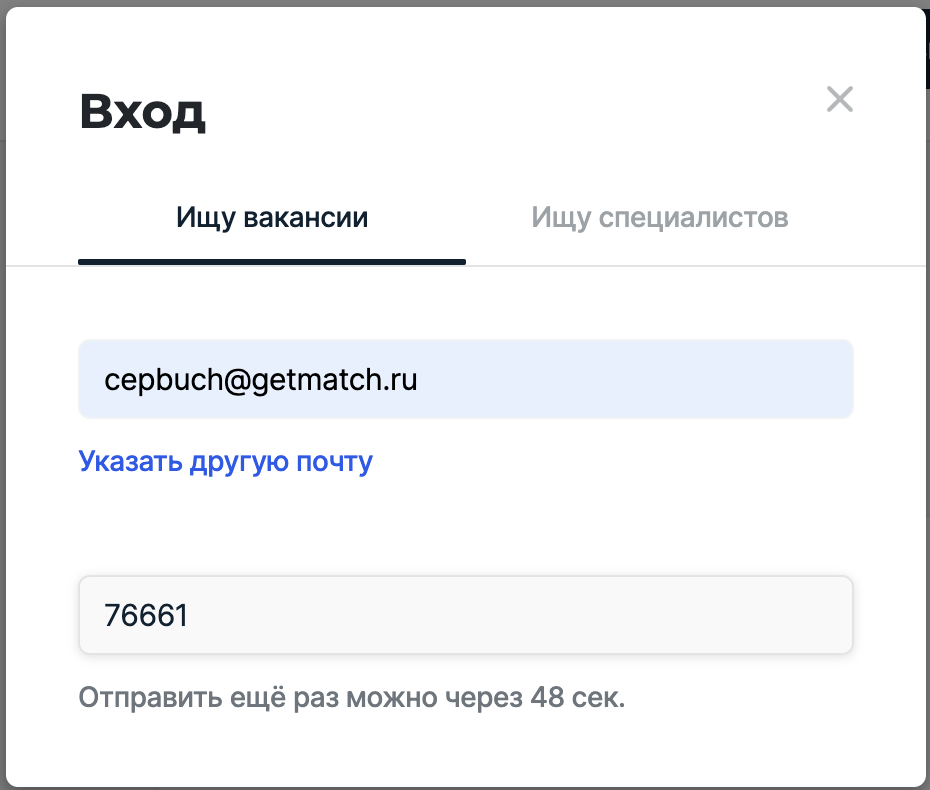Viewport: 930px width, 790px height.
Task: Click the Указать другую почту link
Action: point(225,462)
